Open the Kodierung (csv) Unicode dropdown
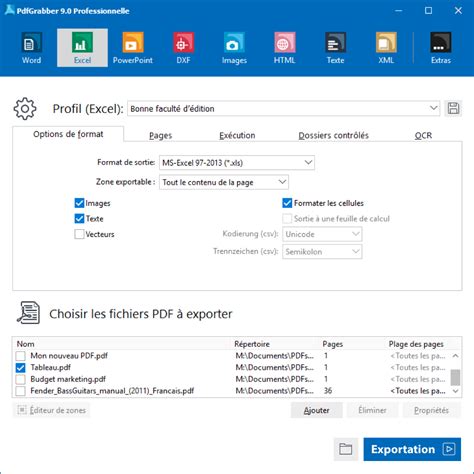 click(x=322, y=234)
